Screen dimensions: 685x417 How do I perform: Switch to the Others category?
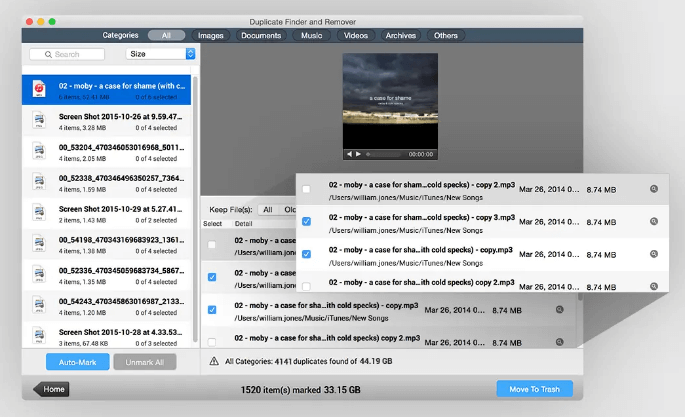[x=446, y=35]
